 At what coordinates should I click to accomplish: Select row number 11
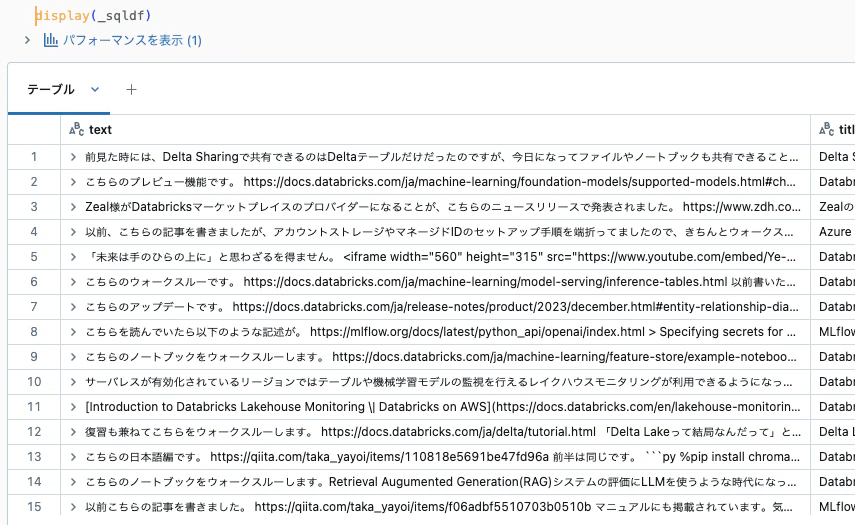pyautogui.click(x=34, y=407)
